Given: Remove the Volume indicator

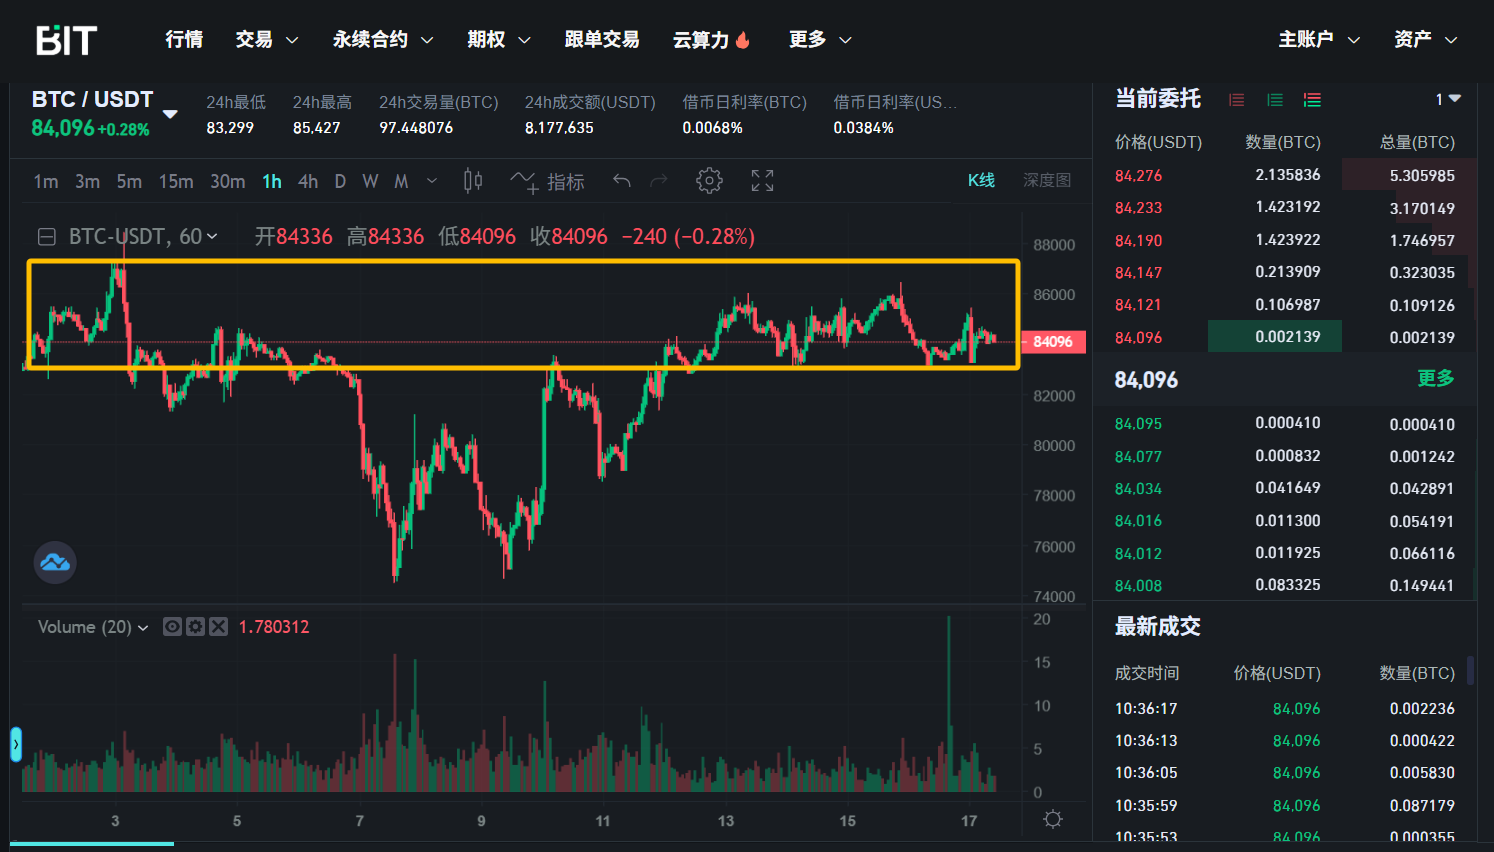Looking at the screenshot, I should coord(218,627).
